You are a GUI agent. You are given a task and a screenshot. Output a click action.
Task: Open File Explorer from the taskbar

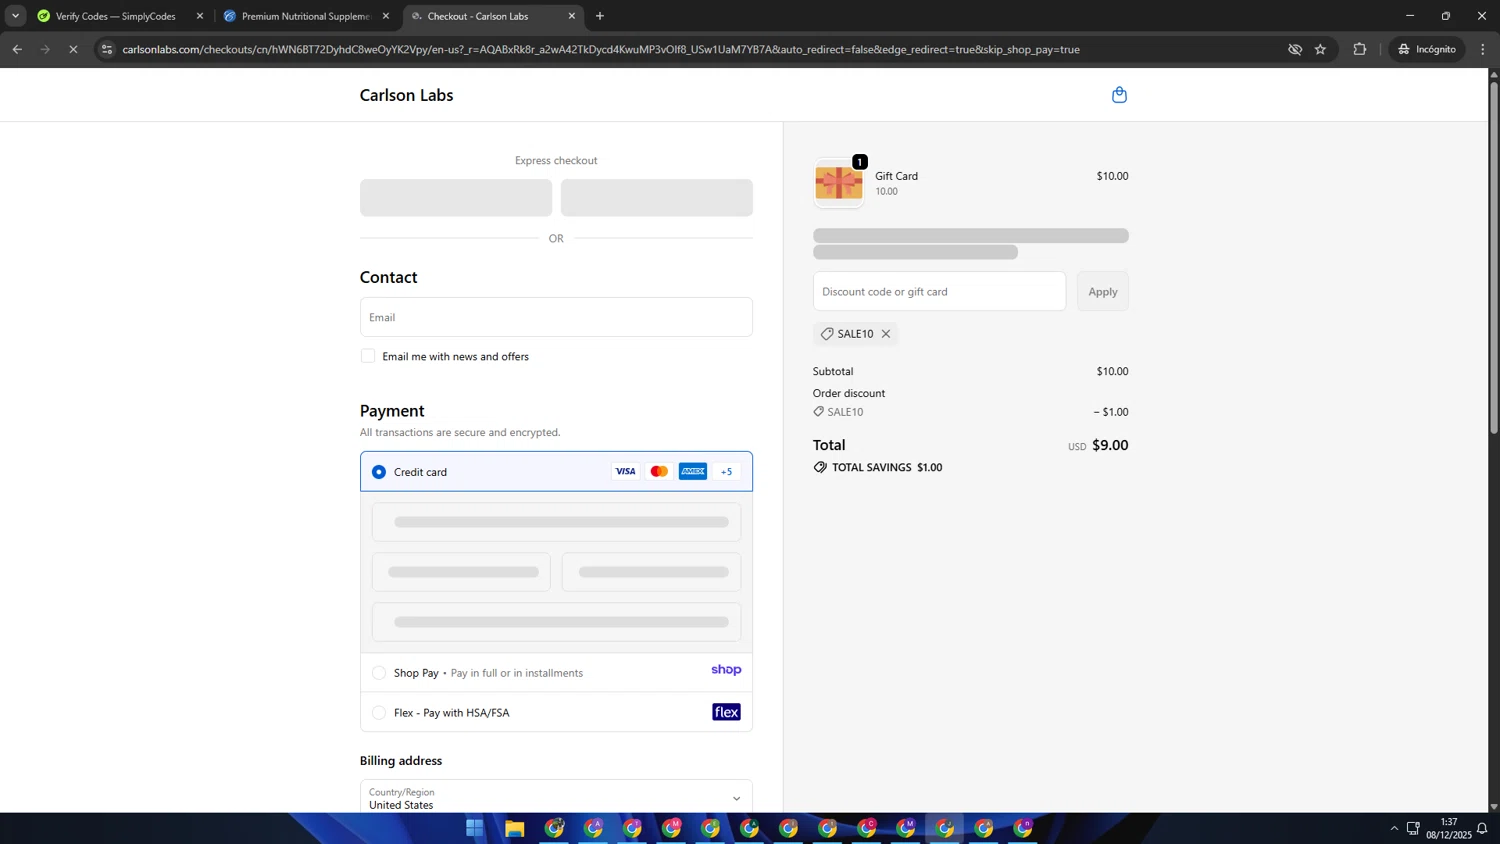(514, 828)
